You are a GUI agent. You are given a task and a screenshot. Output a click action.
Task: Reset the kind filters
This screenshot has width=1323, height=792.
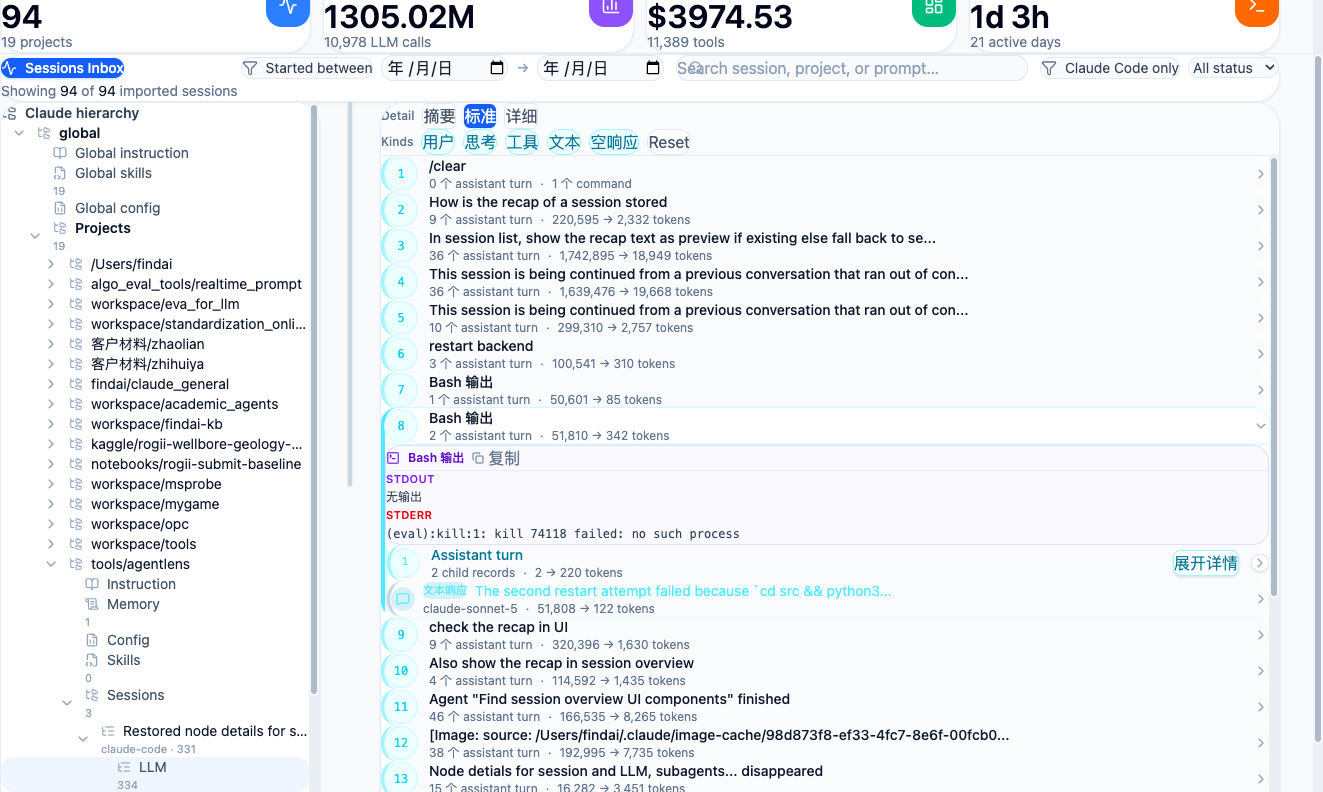point(669,142)
